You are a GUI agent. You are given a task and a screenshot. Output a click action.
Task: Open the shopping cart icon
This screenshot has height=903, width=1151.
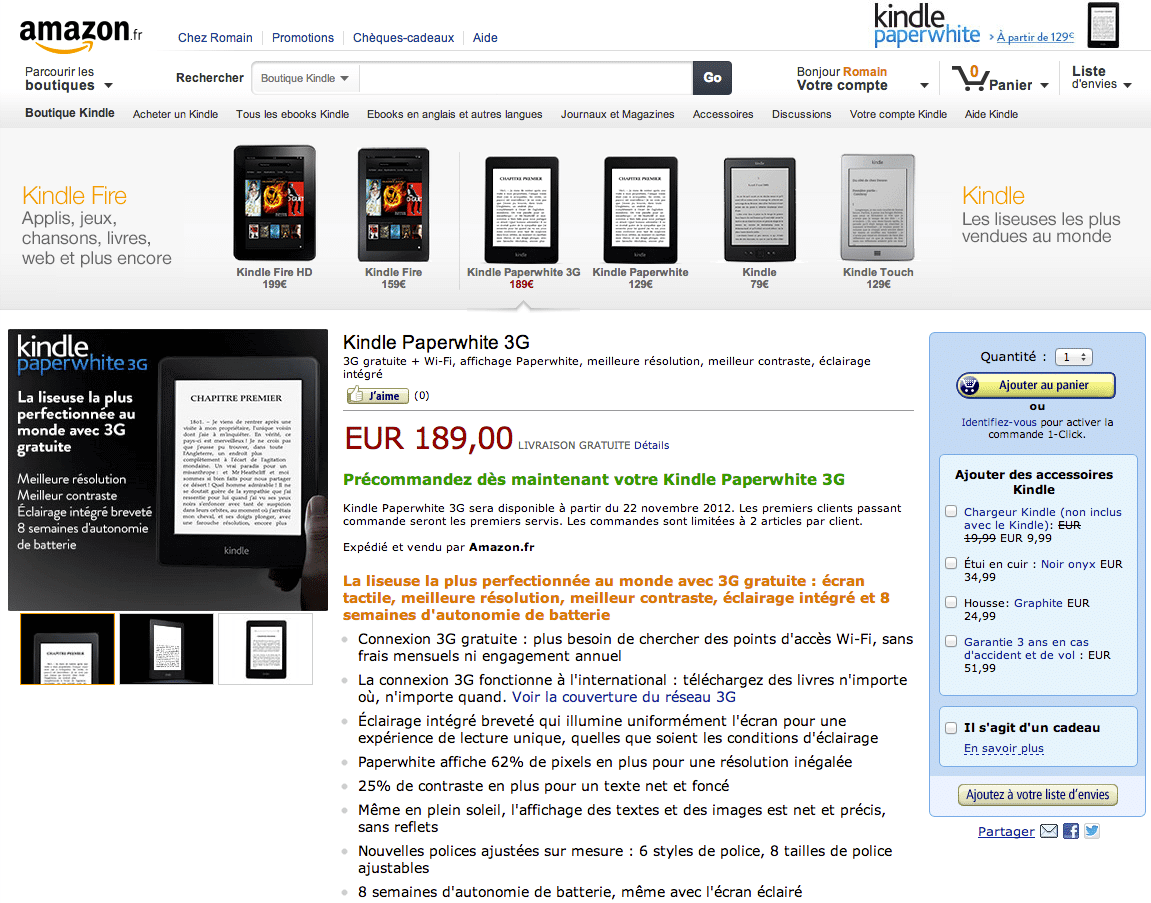[x=971, y=78]
